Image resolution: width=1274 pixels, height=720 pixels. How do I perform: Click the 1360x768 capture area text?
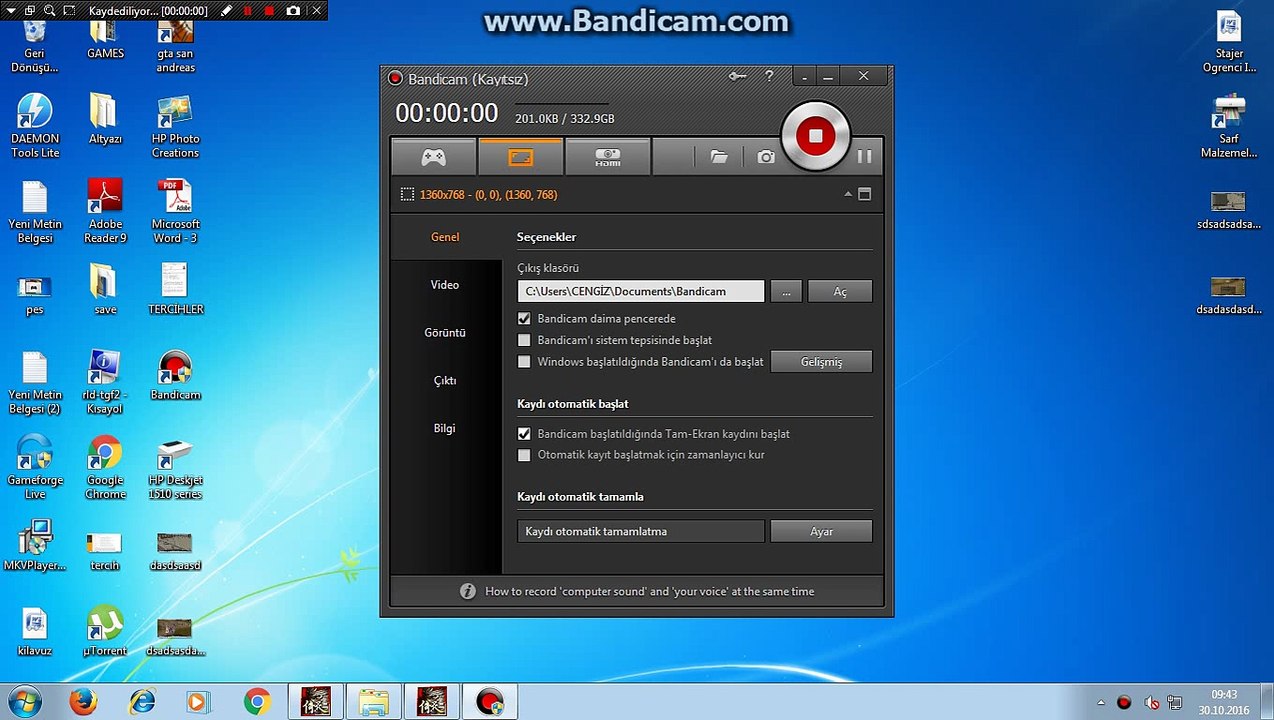coord(489,195)
